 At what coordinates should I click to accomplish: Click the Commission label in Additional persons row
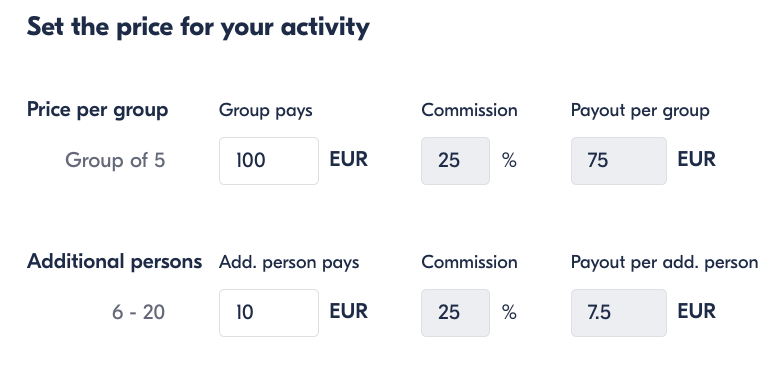pyautogui.click(x=469, y=262)
